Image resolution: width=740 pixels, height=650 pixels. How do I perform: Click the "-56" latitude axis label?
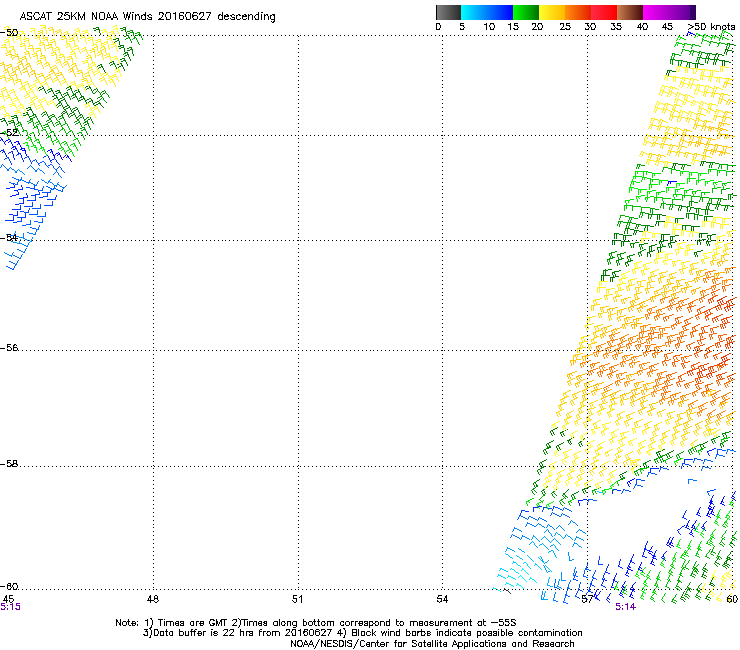coord(9,347)
